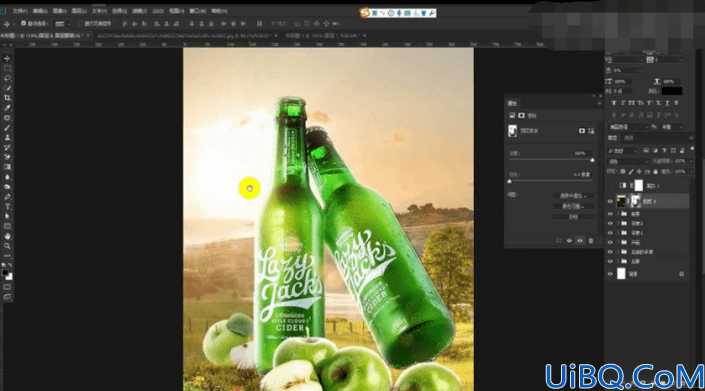Click Faux Bold in Character panel
This screenshot has width=705, height=391.
point(614,103)
